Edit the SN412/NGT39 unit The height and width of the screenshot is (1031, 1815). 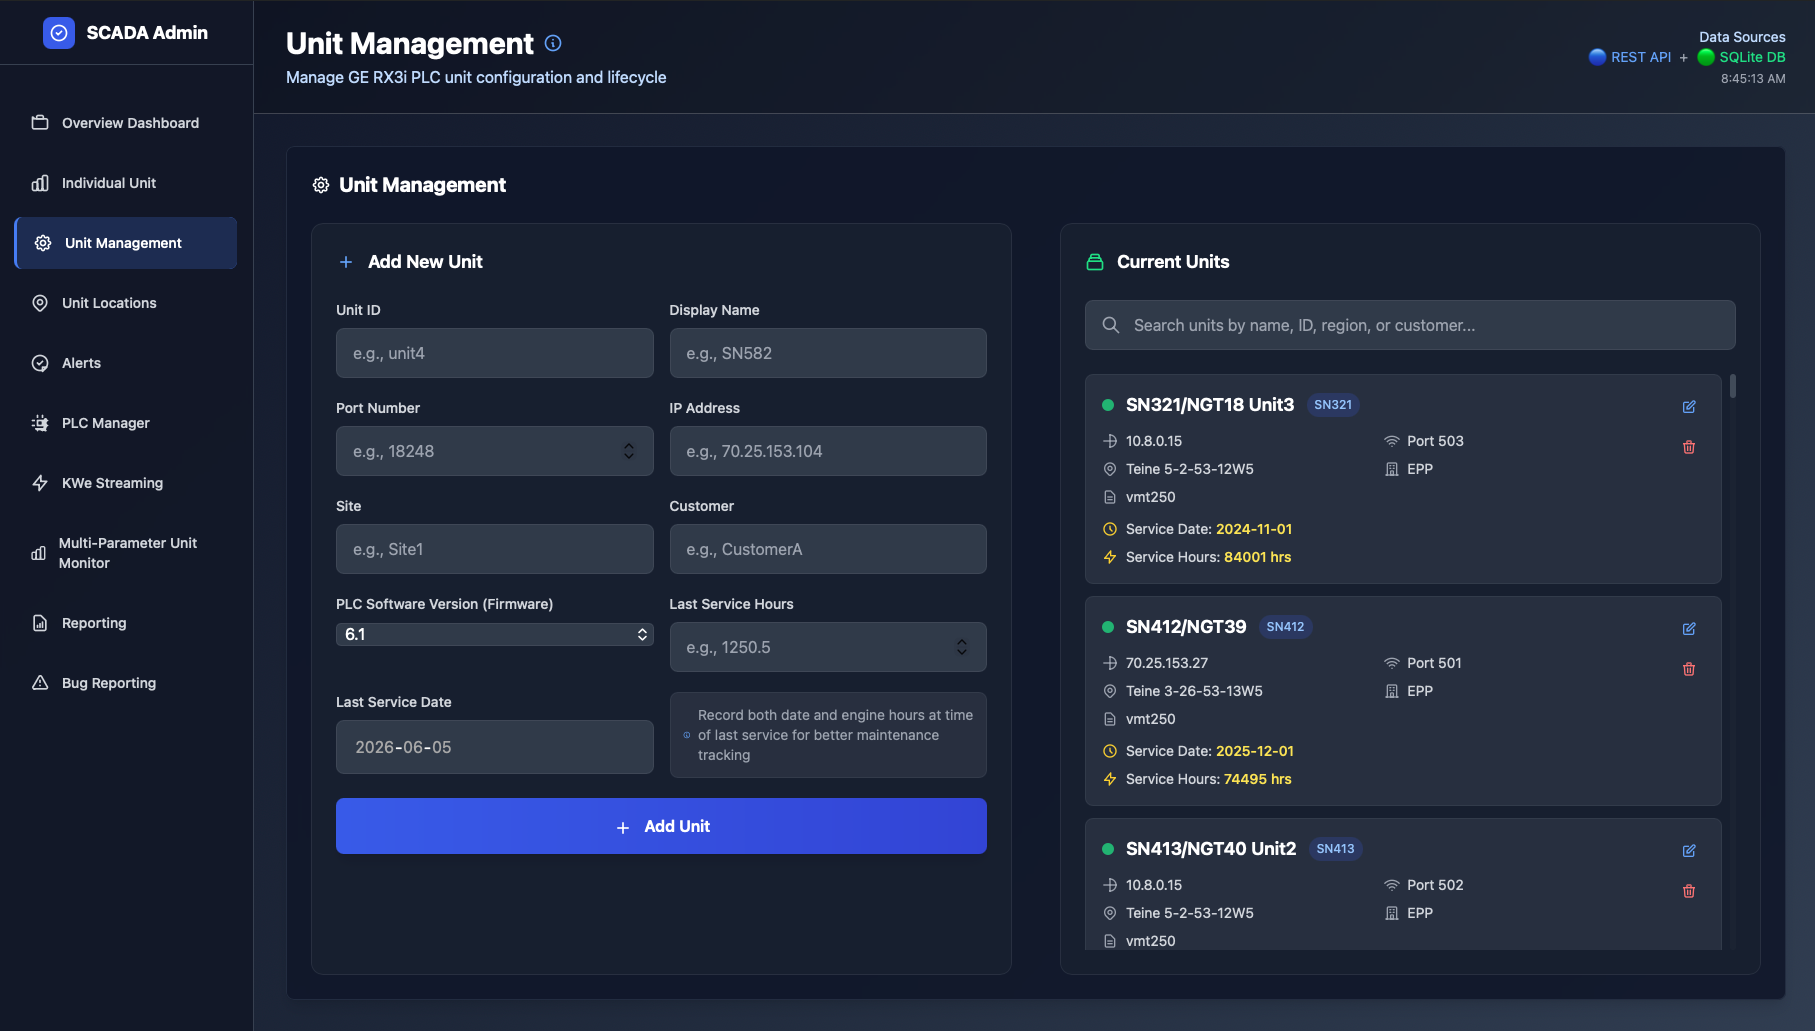click(1689, 629)
